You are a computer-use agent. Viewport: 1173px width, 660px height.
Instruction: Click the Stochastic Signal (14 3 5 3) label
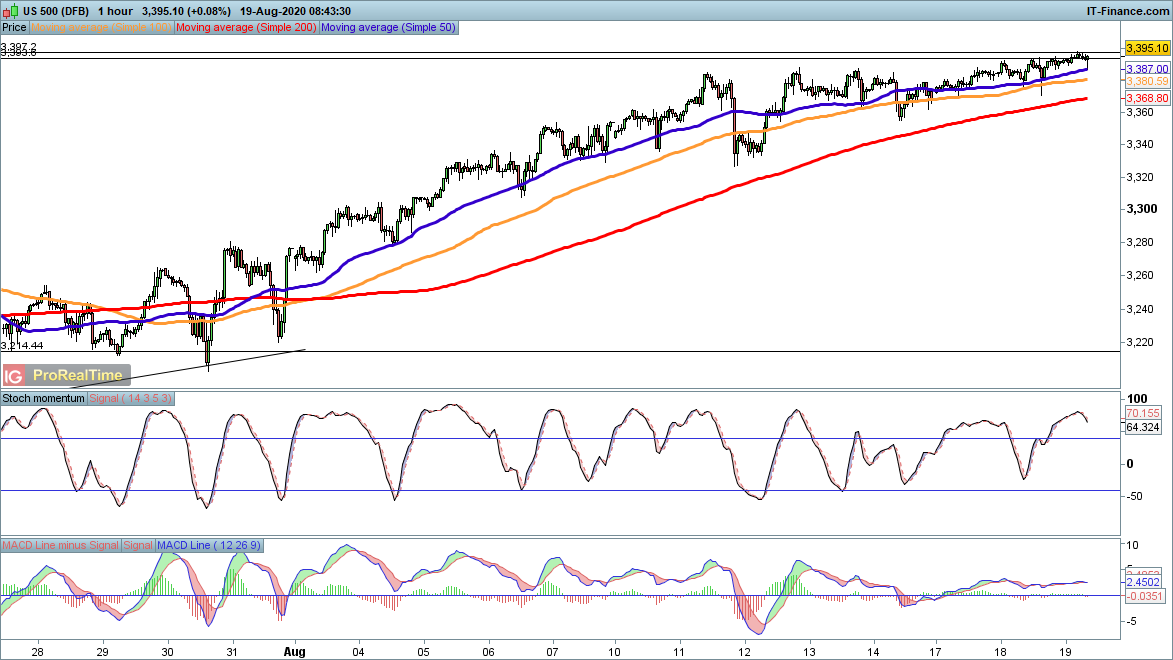click(133, 398)
